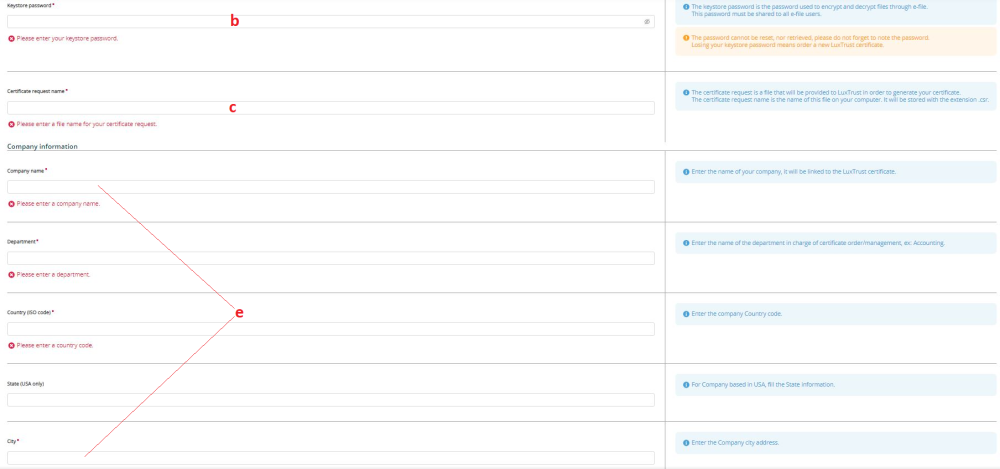
Task: Click info icon in company name hint
Action: 686,172
